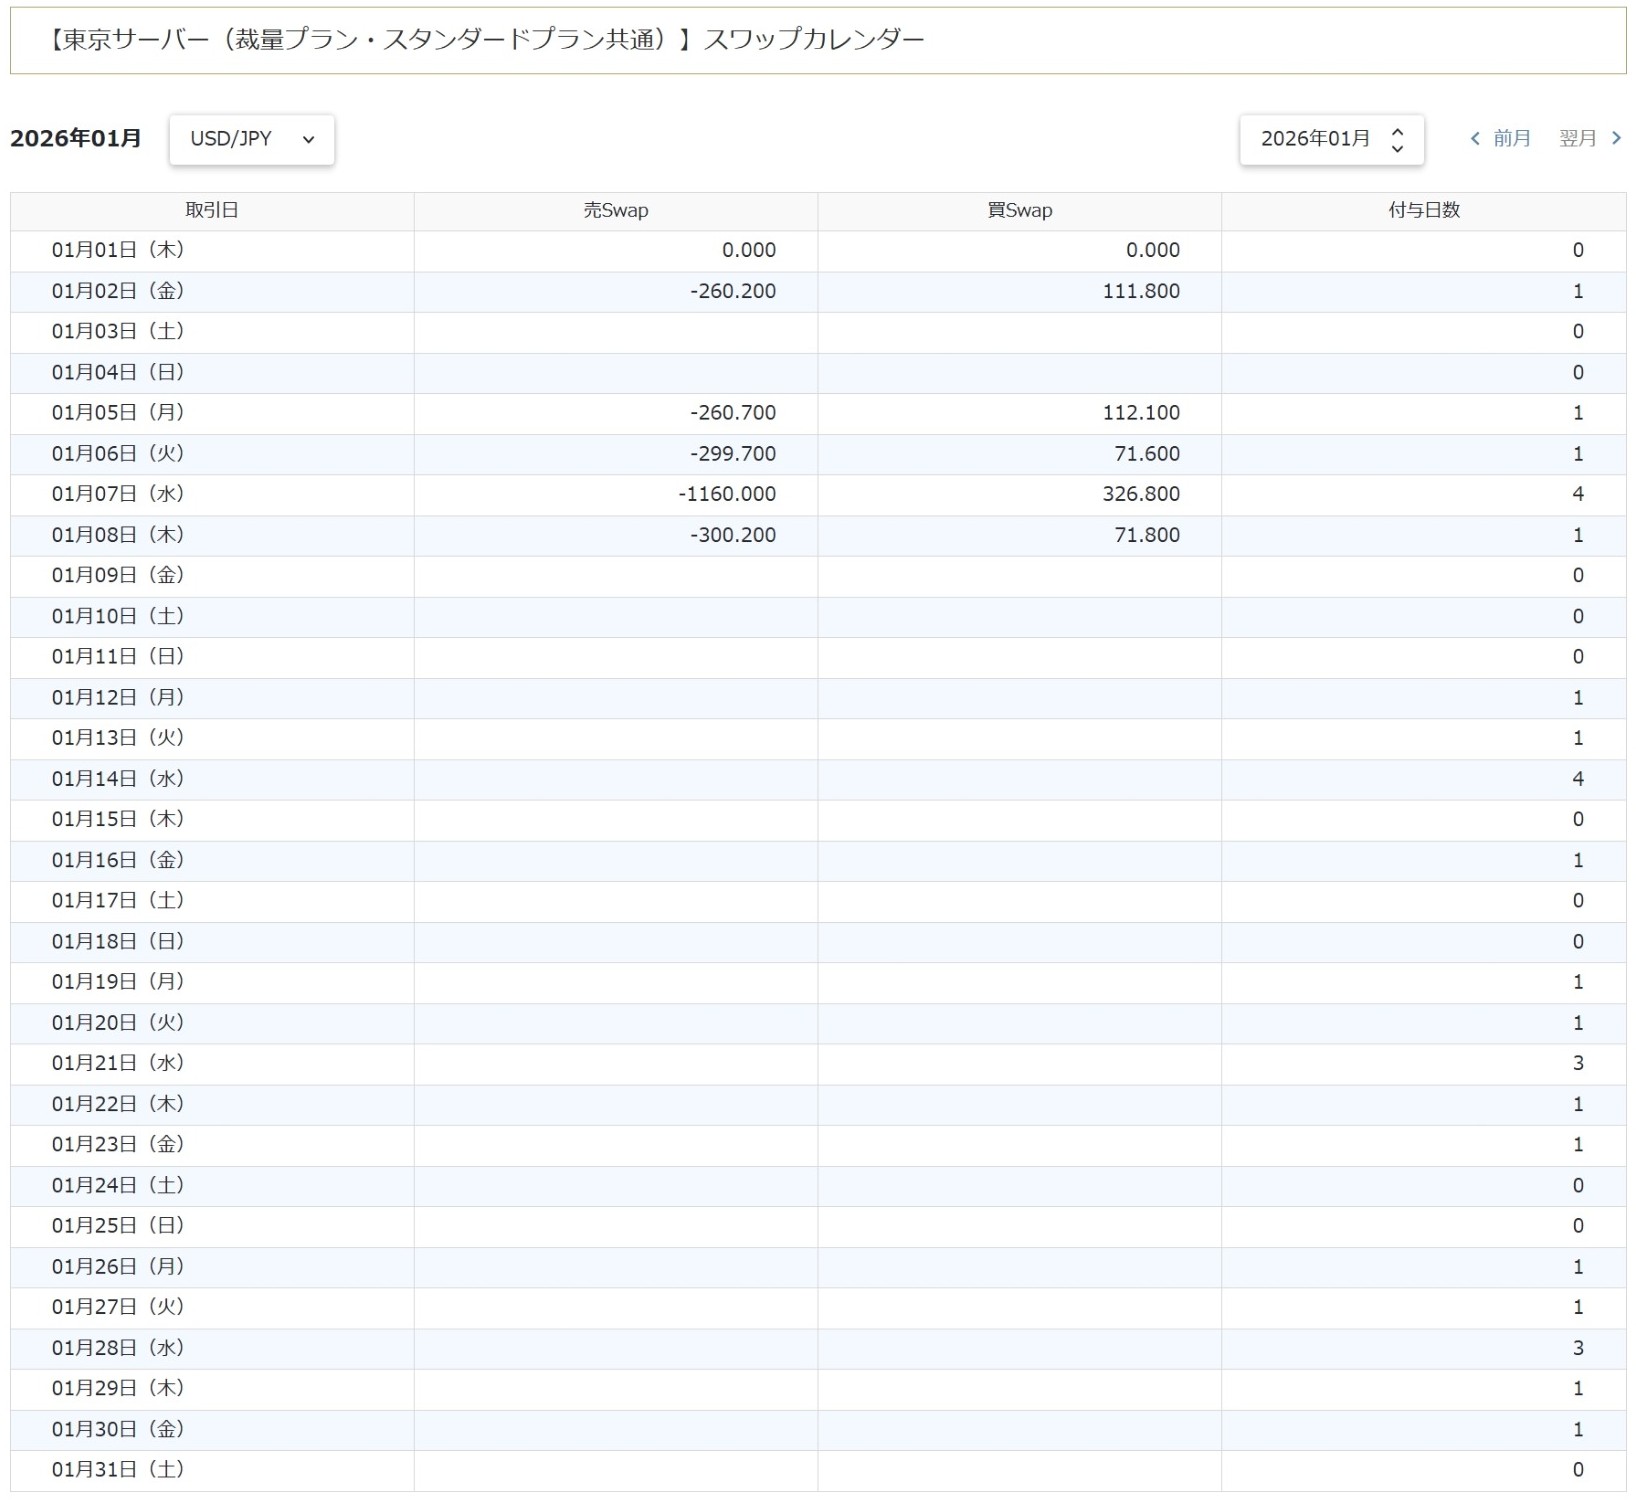Select the 01月31日（土） date cell
The image size is (1636, 1502).
(x=212, y=1470)
